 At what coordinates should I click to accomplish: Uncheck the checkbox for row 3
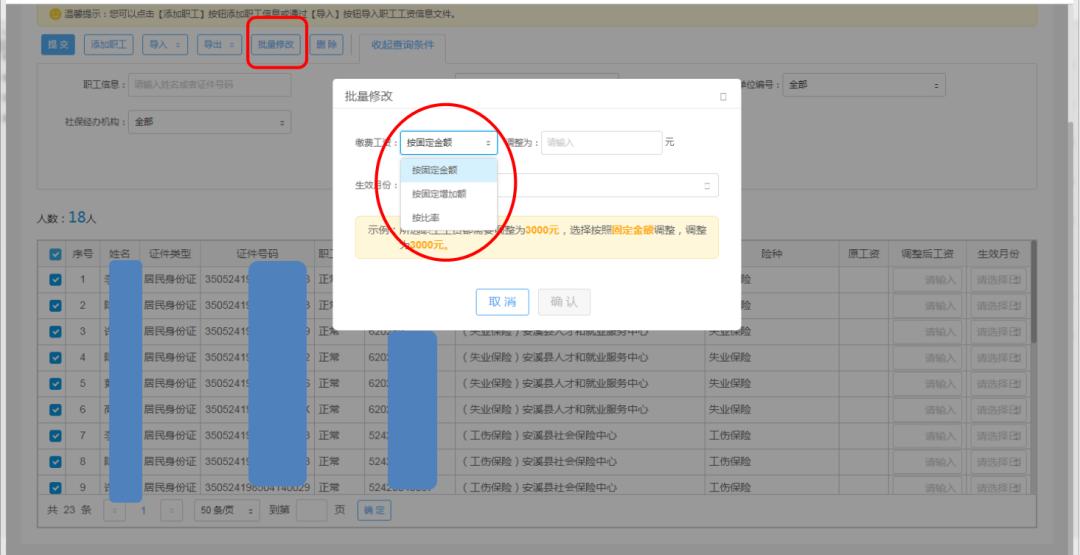(x=56, y=332)
